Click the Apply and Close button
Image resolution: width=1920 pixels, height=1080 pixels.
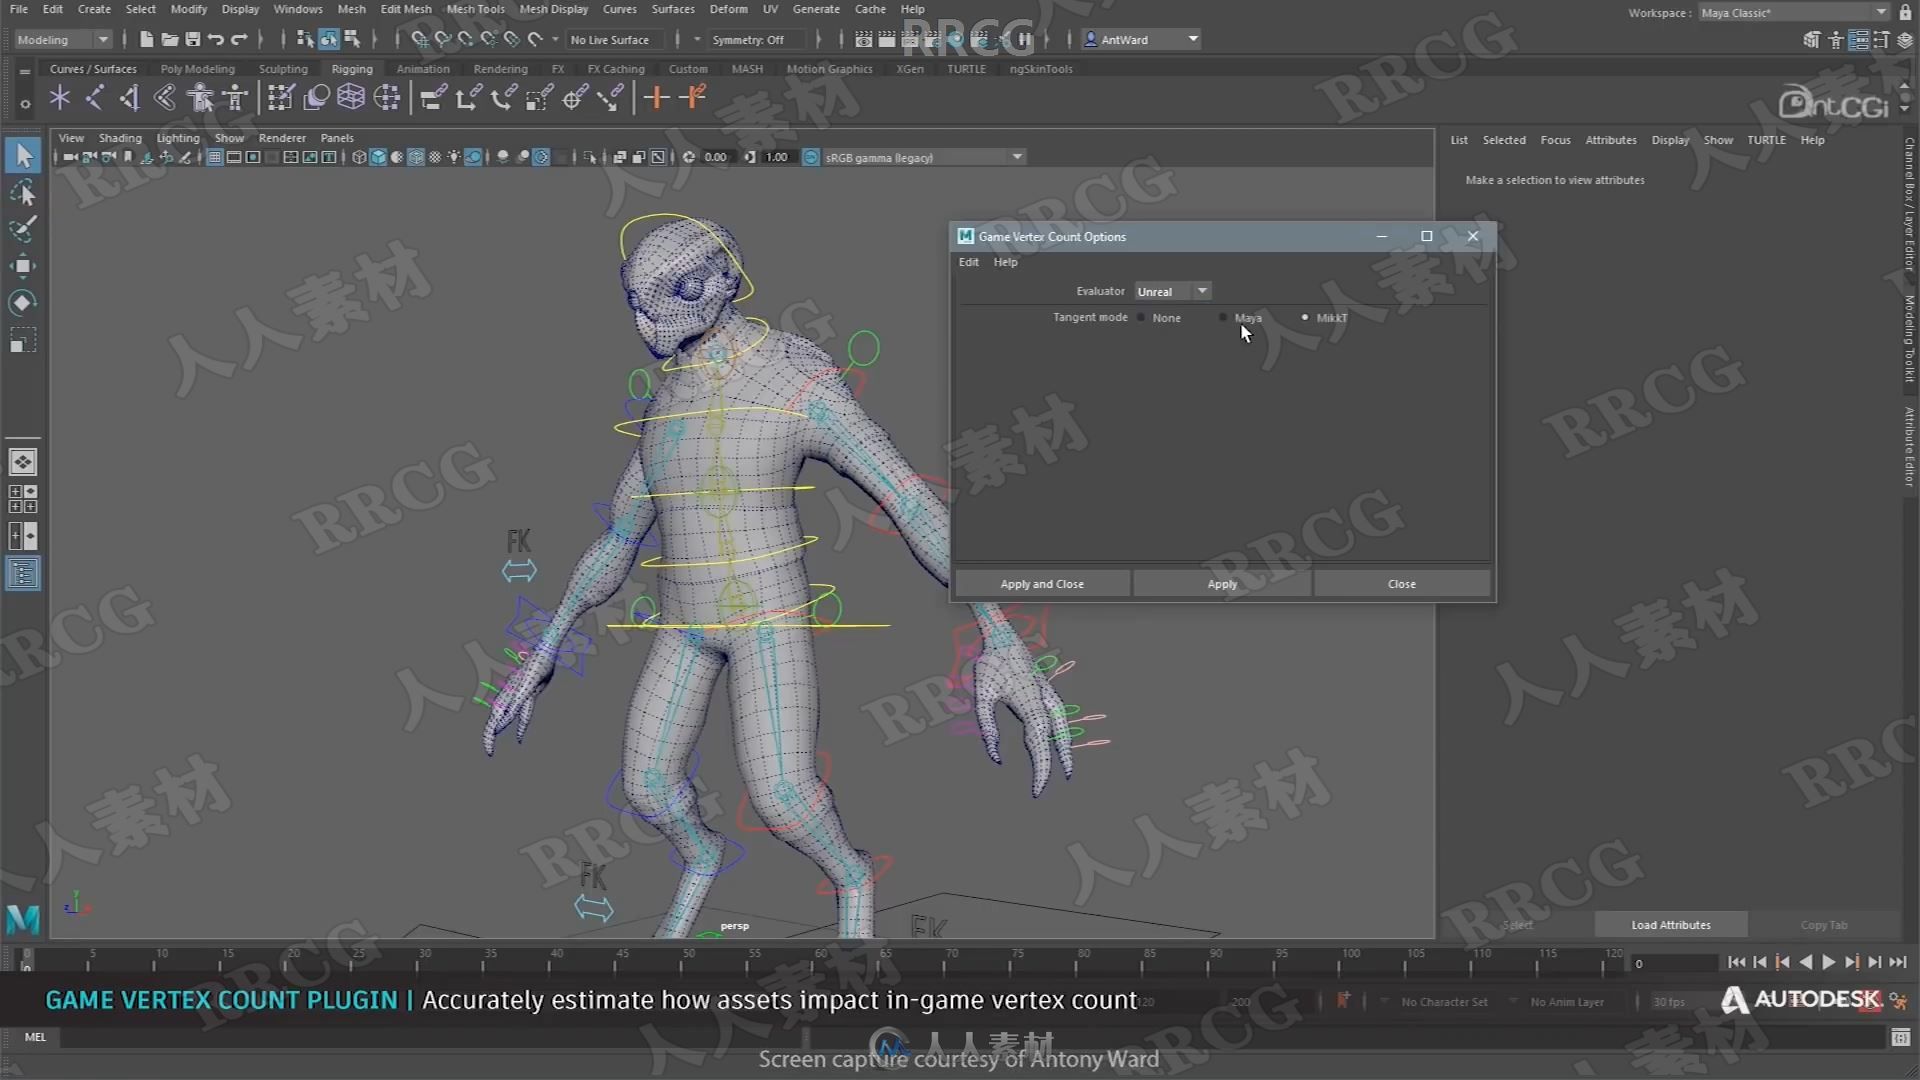1042,584
